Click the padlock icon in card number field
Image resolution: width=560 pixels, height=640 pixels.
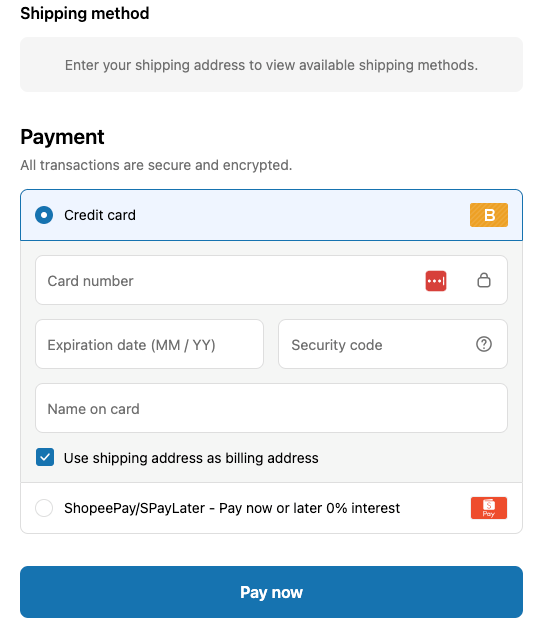coord(484,280)
